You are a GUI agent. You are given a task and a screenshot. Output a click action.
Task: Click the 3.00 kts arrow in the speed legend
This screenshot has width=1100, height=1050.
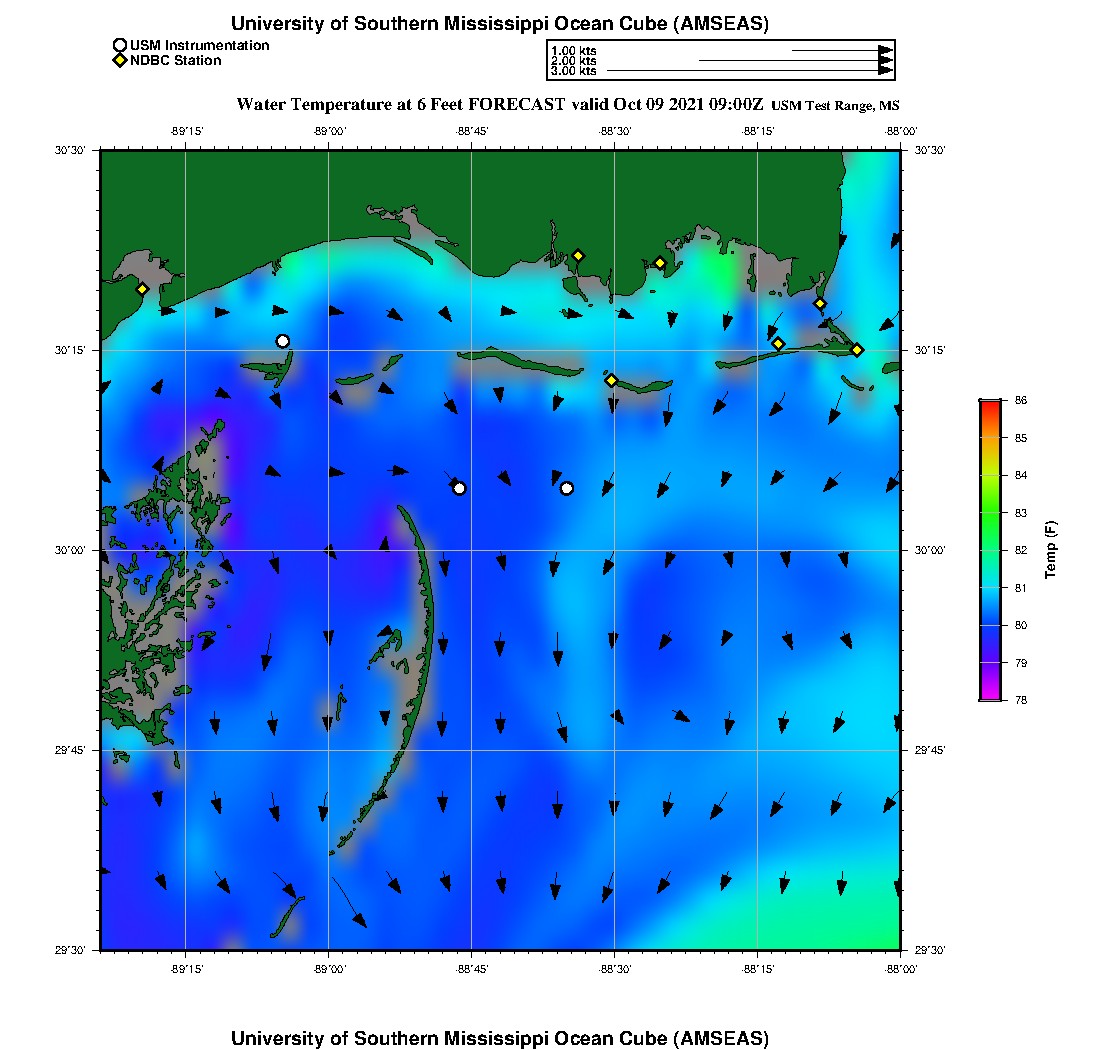(750, 71)
